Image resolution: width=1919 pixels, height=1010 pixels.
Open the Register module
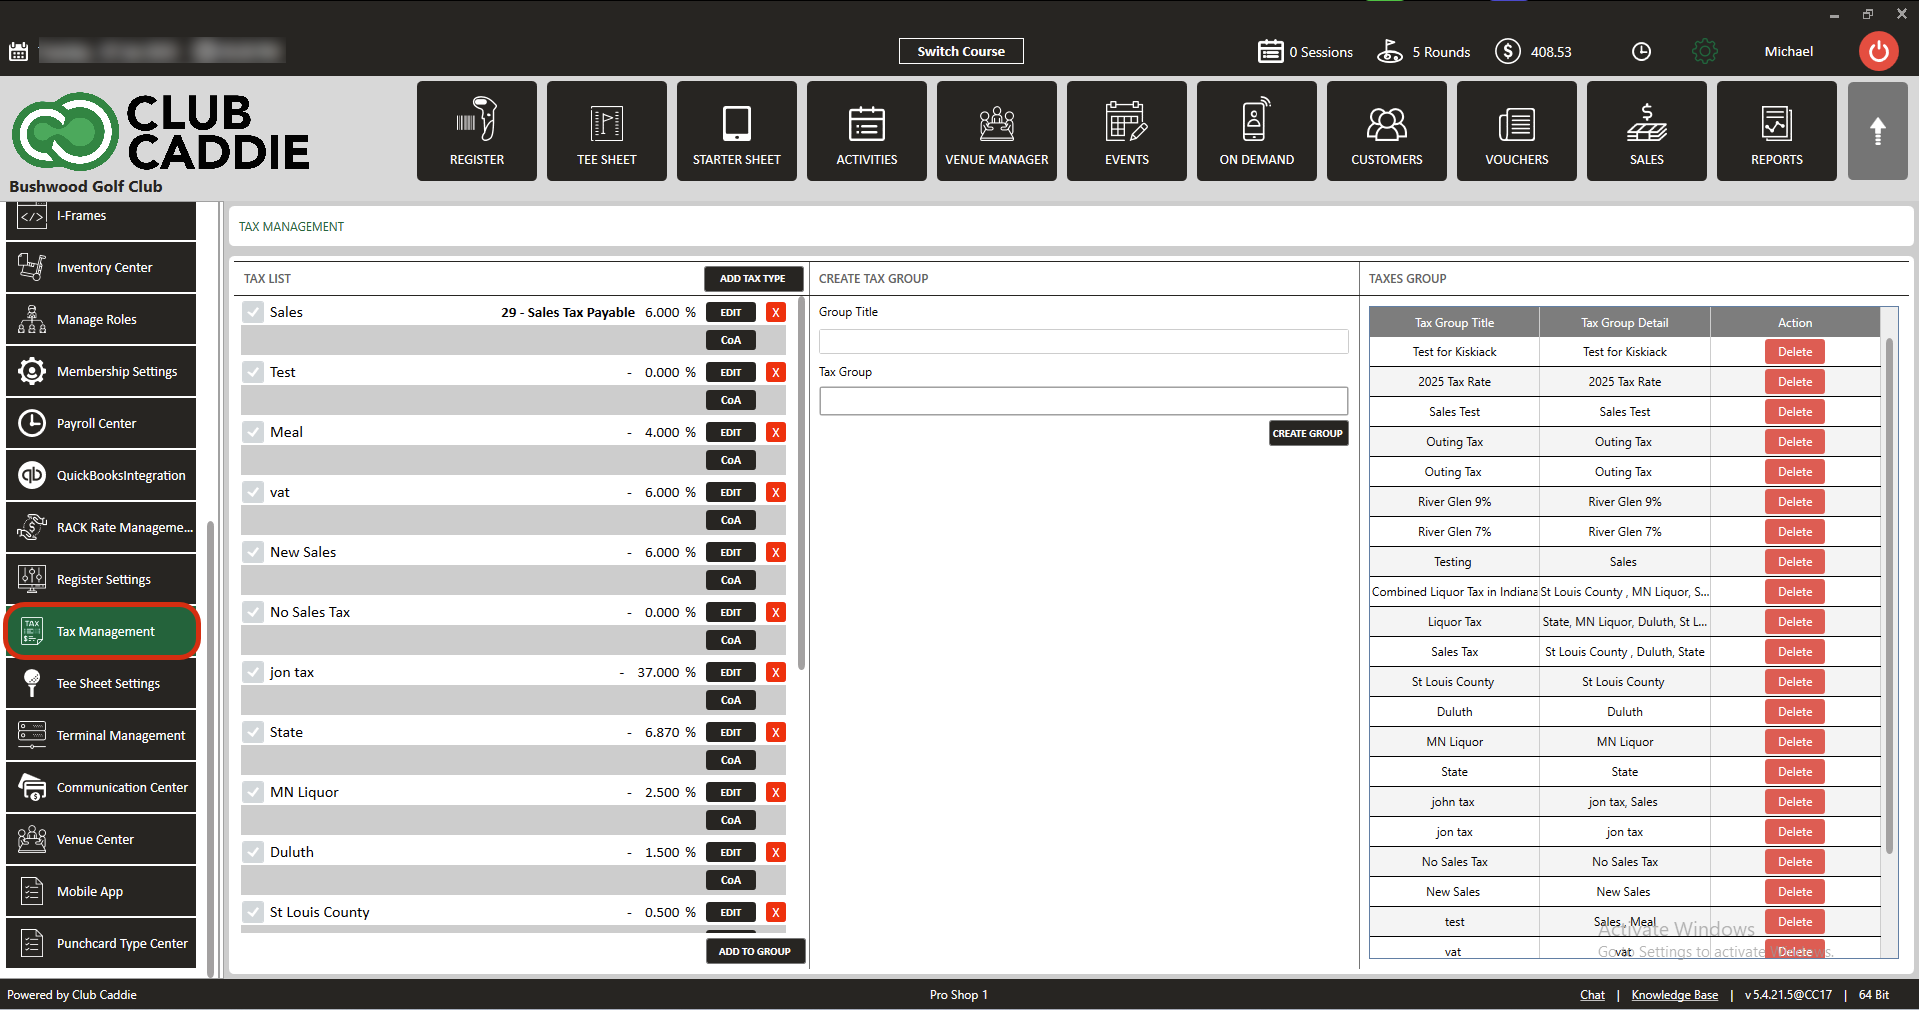click(476, 131)
